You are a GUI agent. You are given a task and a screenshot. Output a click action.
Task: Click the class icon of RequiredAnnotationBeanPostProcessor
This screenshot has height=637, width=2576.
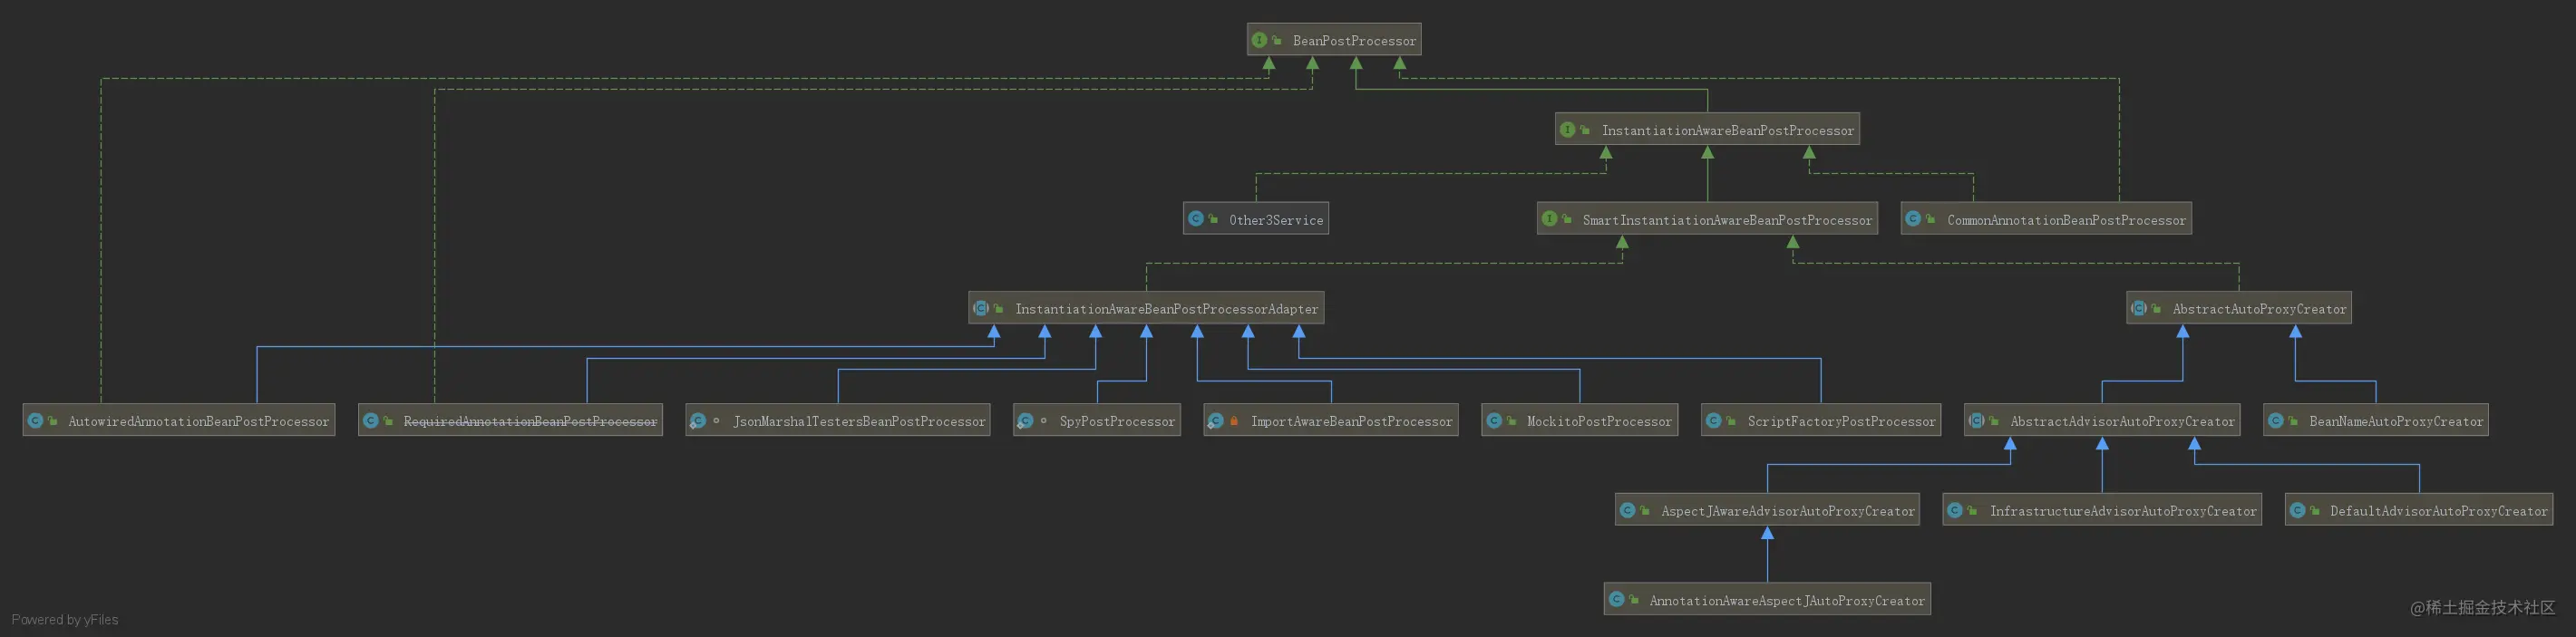[371, 420]
